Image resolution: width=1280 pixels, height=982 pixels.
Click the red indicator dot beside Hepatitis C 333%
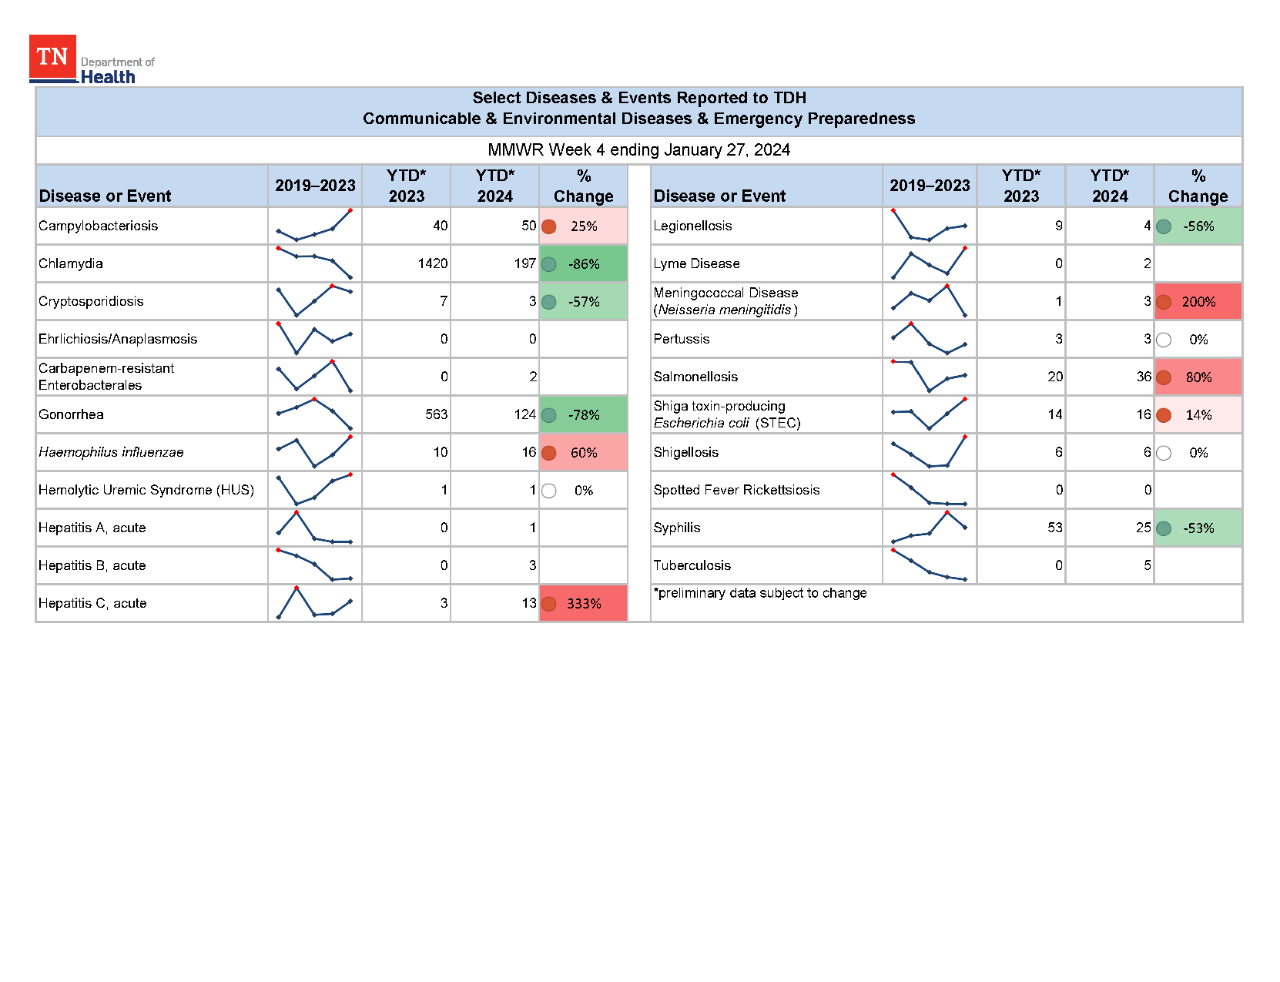(x=549, y=604)
